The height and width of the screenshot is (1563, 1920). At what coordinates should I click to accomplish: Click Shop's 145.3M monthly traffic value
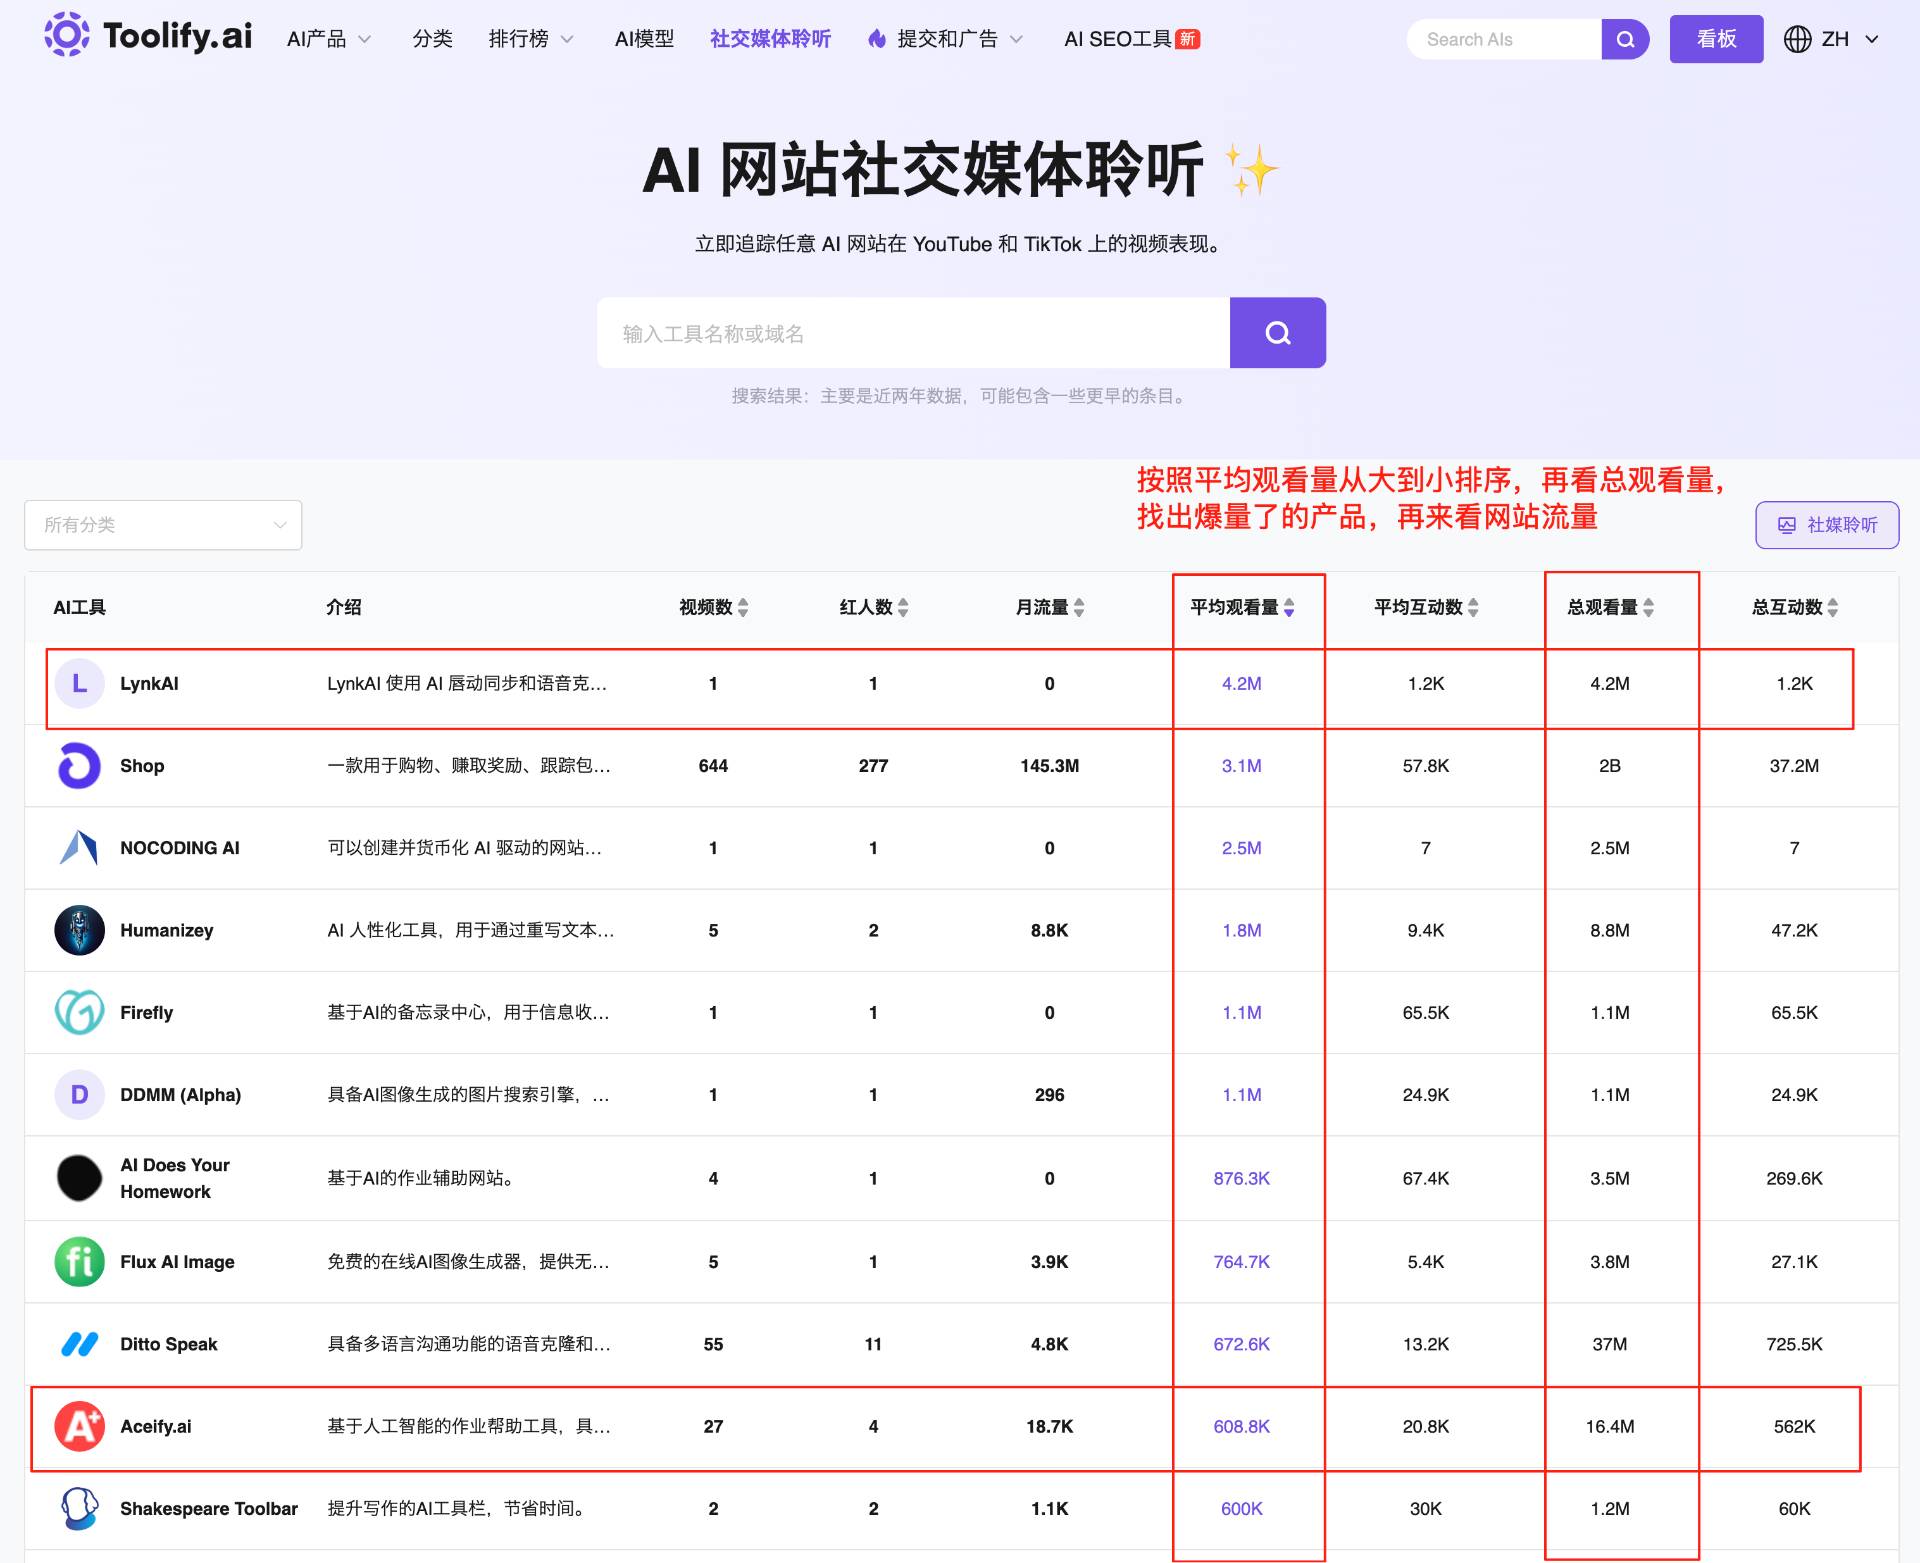[x=1050, y=766]
